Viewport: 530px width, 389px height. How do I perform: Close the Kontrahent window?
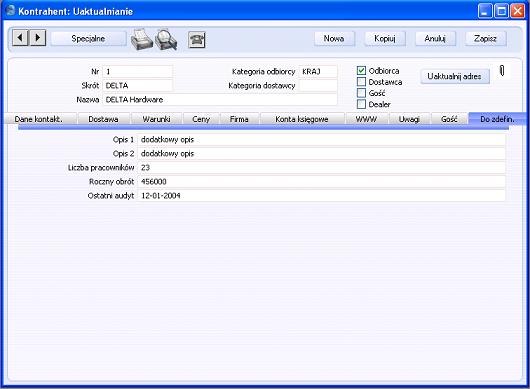[x=517, y=11]
